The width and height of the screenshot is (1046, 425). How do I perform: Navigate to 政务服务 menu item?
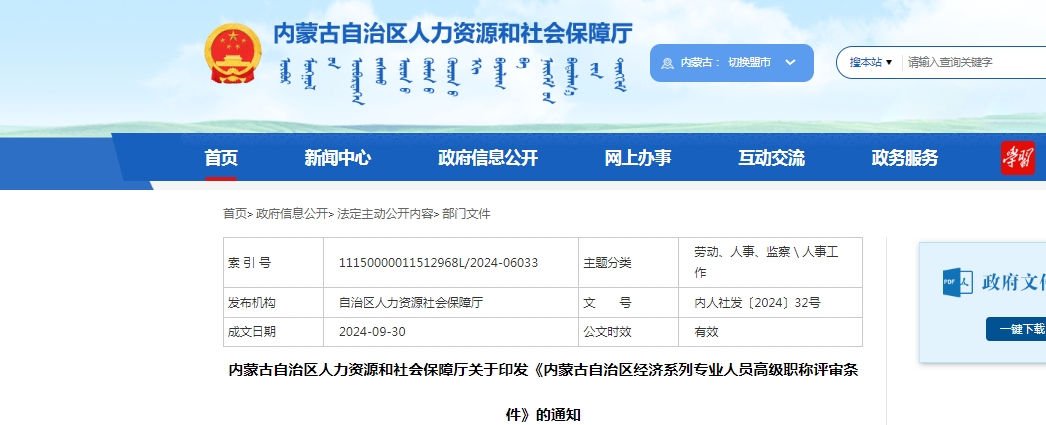click(x=904, y=158)
